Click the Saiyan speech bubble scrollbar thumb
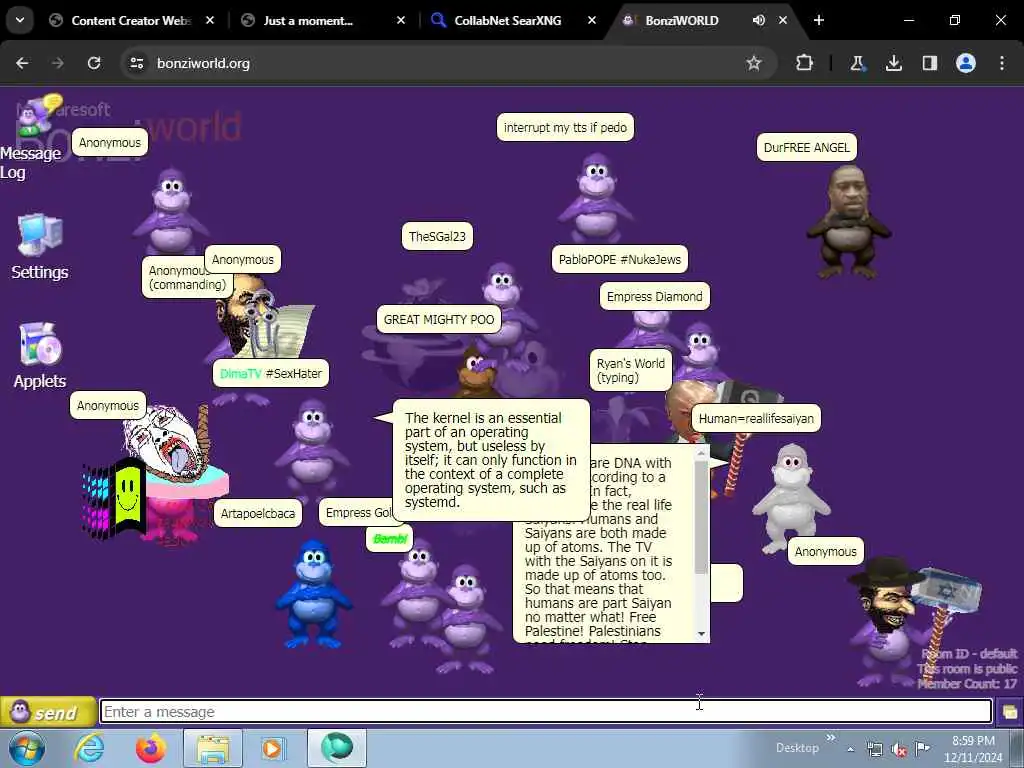 click(x=701, y=517)
